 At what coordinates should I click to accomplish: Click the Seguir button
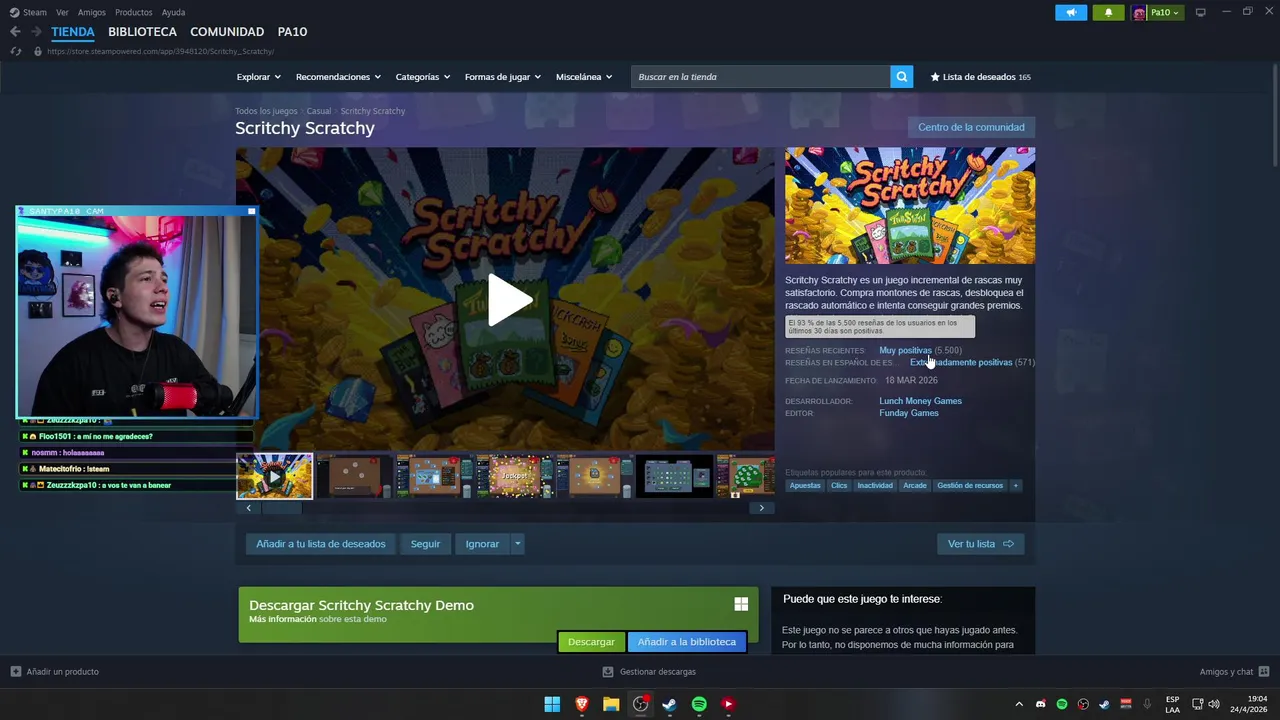coord(425,544)
